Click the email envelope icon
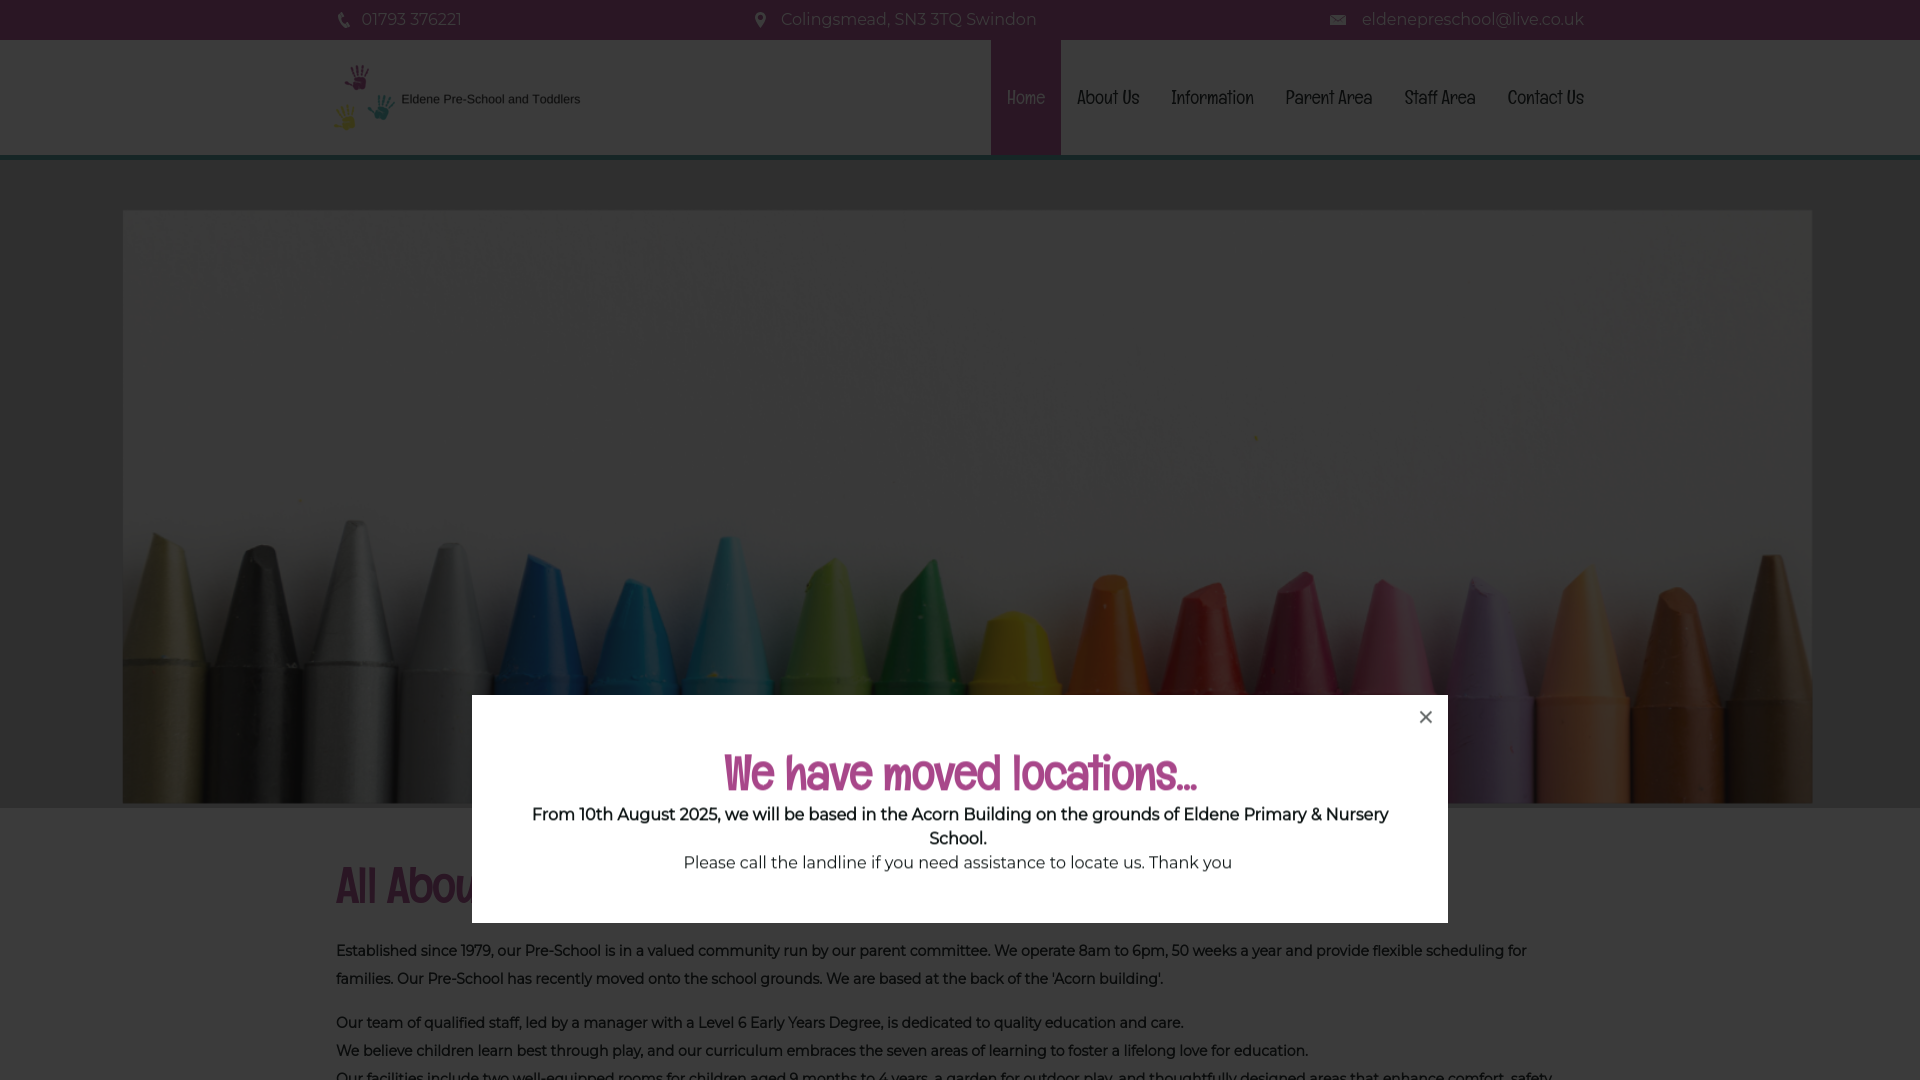The image size is (1920, 1080). pyautogui.click(x=1338, y=20)
